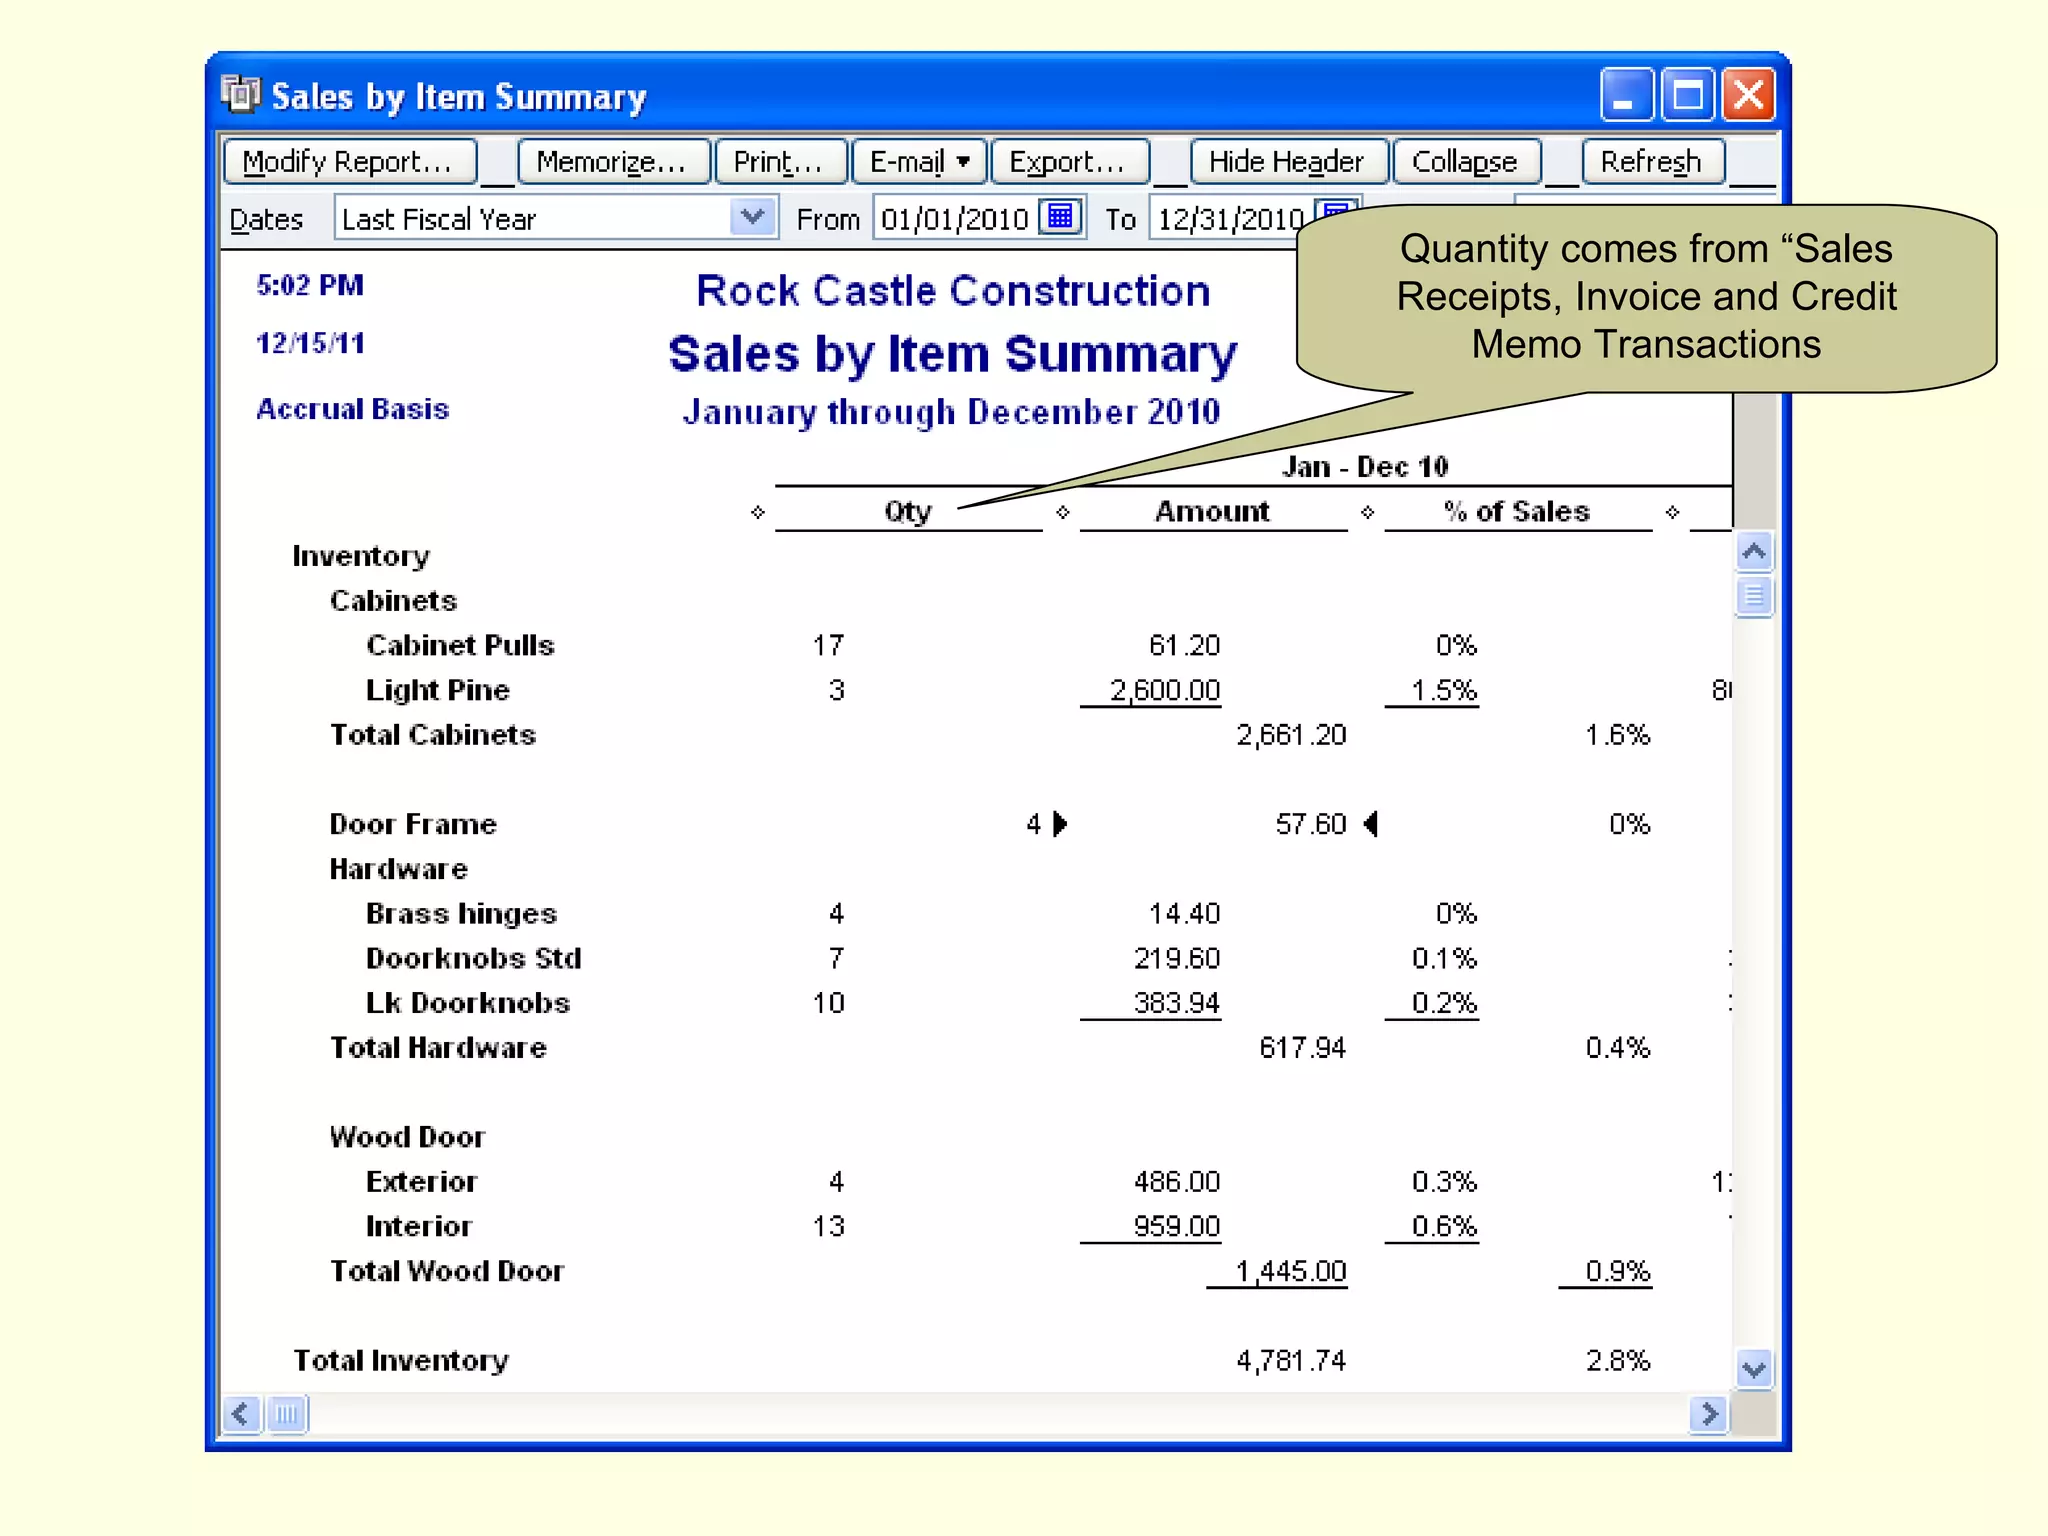Click the To date field
Screen dimensions: 2048x1536
tap(1230, 218)
